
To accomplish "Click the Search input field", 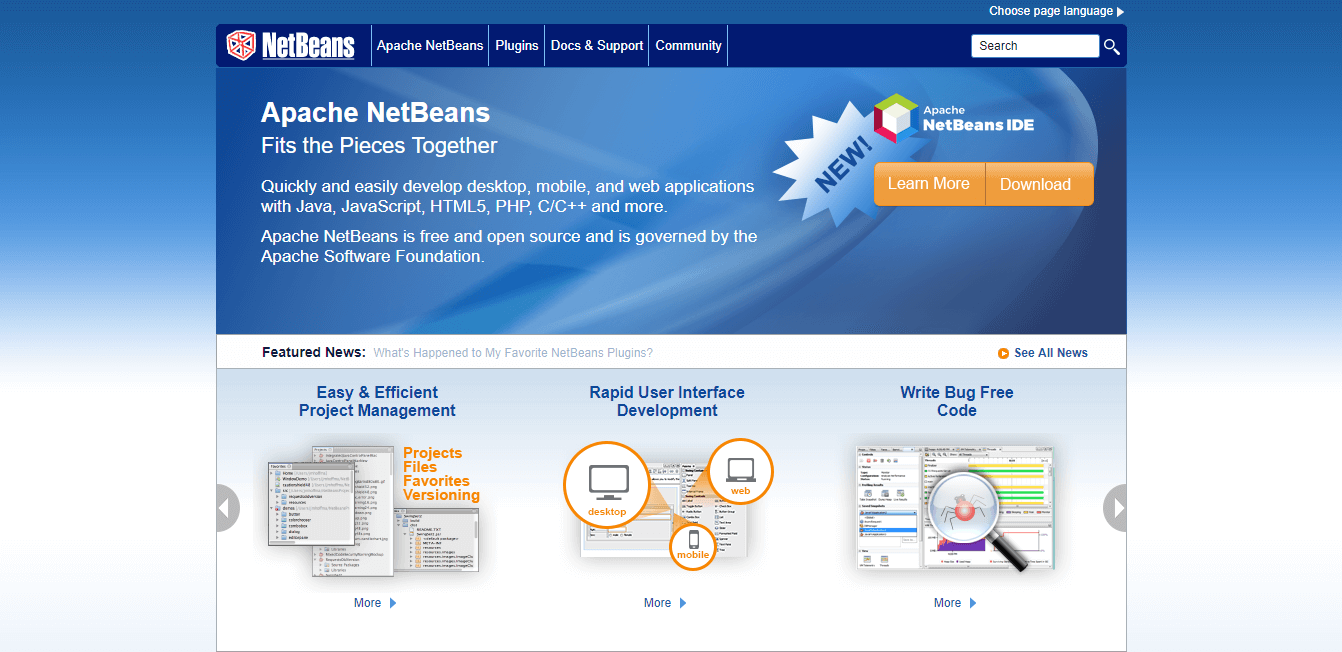I will pos(1035,46).
